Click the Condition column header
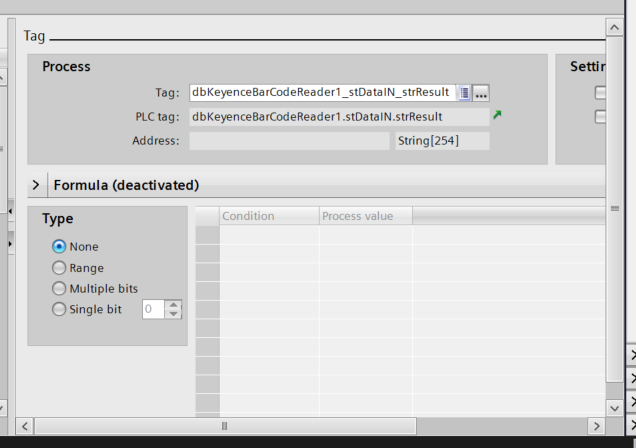The width and height of the screenshot is (636, 448). (269, 216)
